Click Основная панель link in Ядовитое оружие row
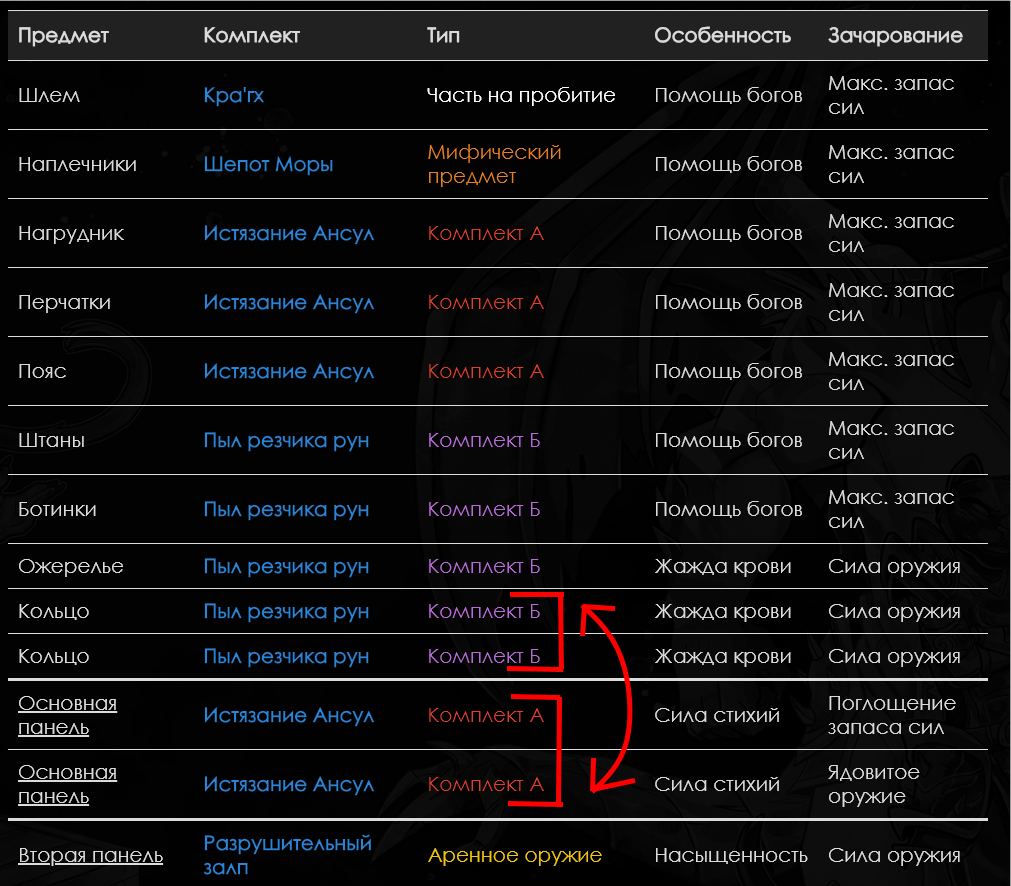The width and height of the screenshot is (1011, 886). 67,784
